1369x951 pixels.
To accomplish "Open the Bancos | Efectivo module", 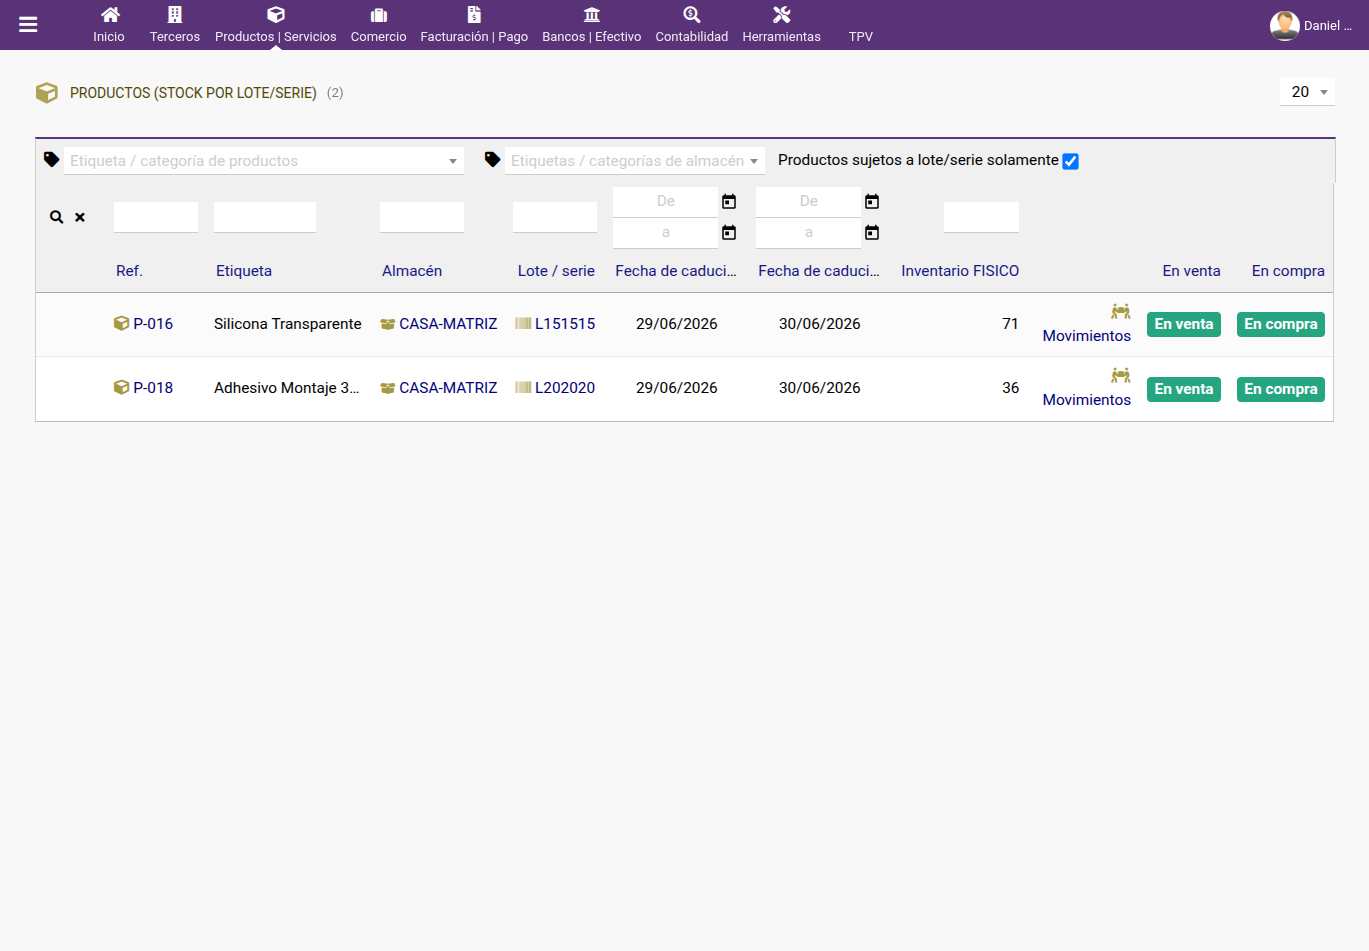I will 592,25.
